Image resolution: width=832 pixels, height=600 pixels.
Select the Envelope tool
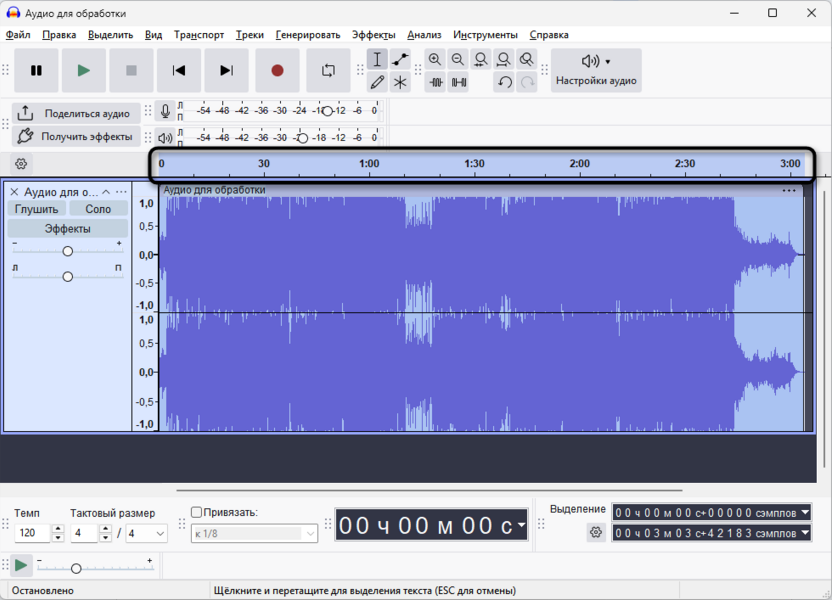(x=400, y=59)
